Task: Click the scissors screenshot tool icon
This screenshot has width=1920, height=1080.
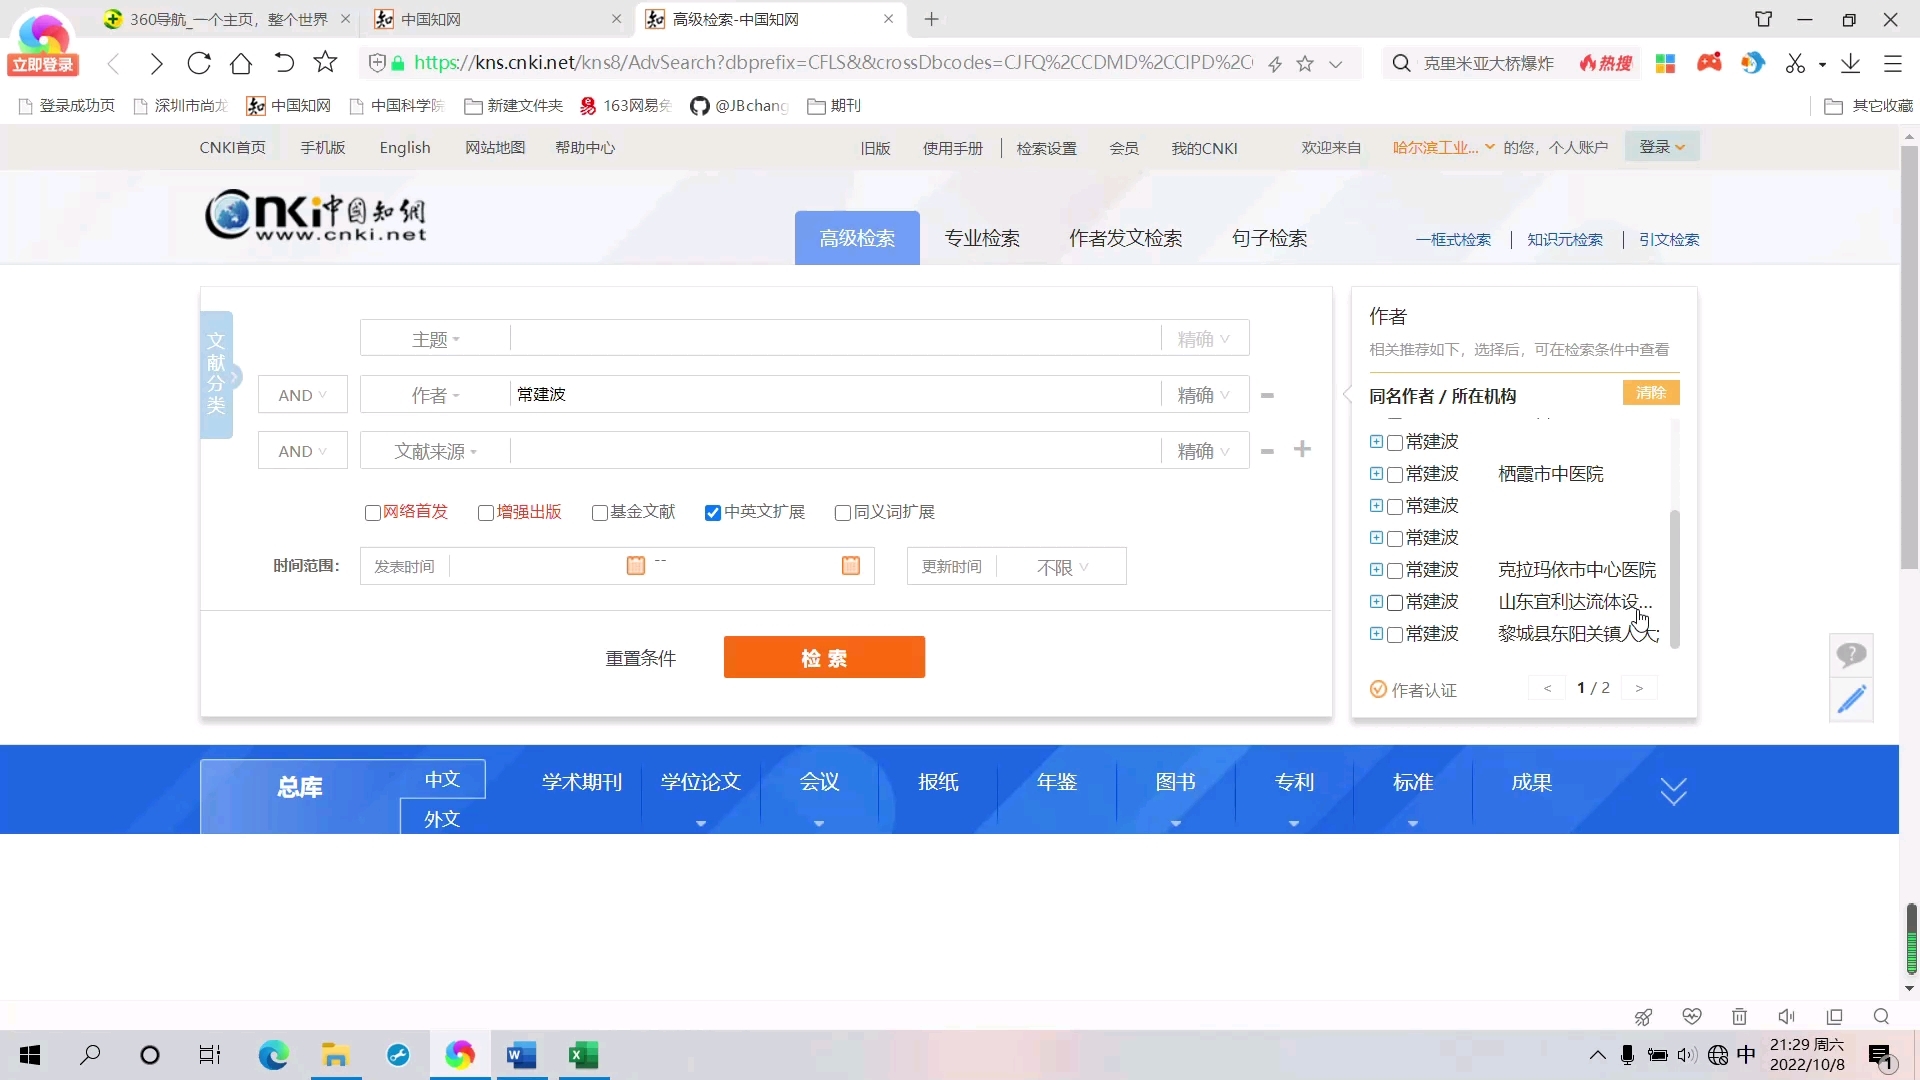Action: pyautogui.click(x=1796, y=63)
